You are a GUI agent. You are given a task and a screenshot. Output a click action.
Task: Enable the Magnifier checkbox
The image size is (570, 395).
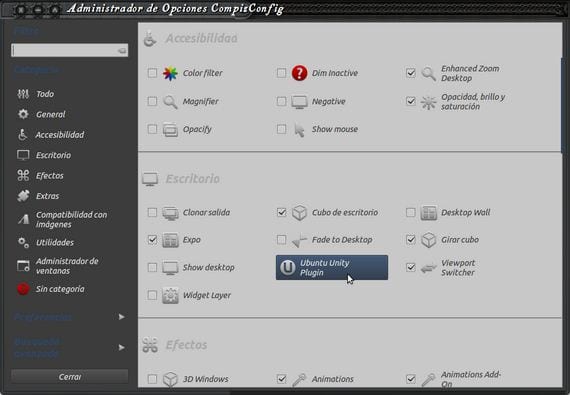tap(152, 101)
